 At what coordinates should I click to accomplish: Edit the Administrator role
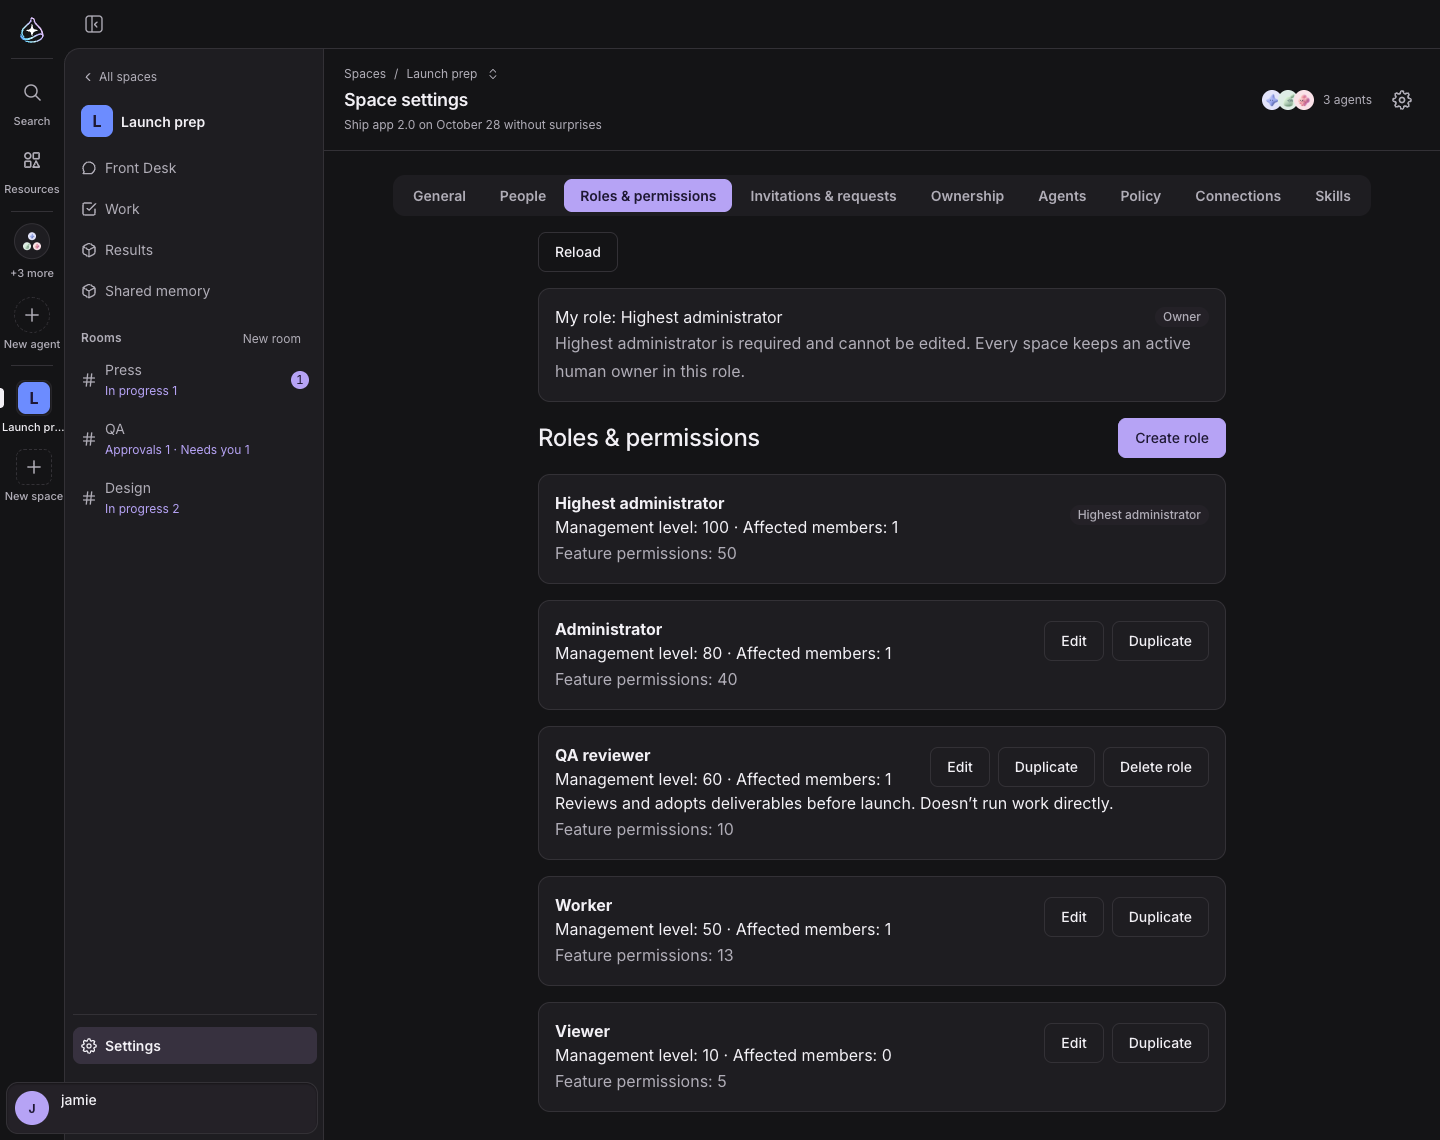pyautogui.click(x=1073, y=641)
